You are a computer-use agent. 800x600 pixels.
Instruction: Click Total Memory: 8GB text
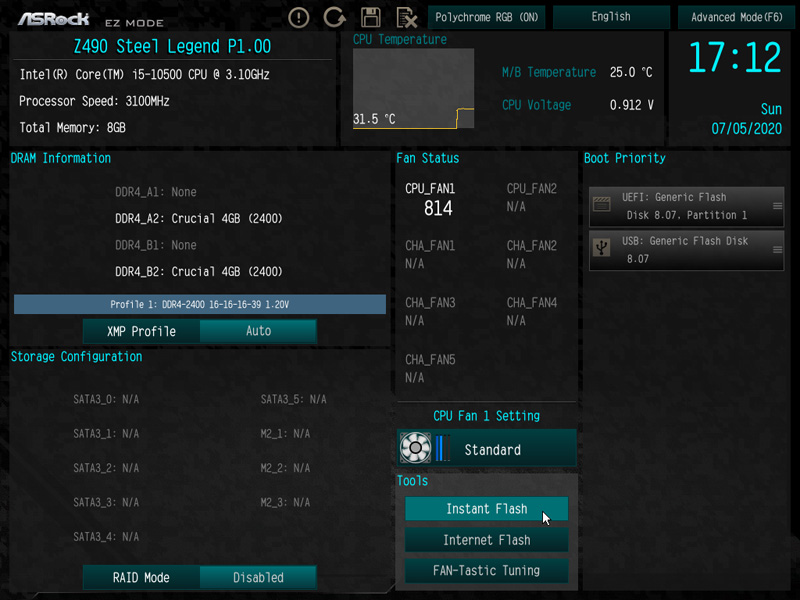[72, 128]
